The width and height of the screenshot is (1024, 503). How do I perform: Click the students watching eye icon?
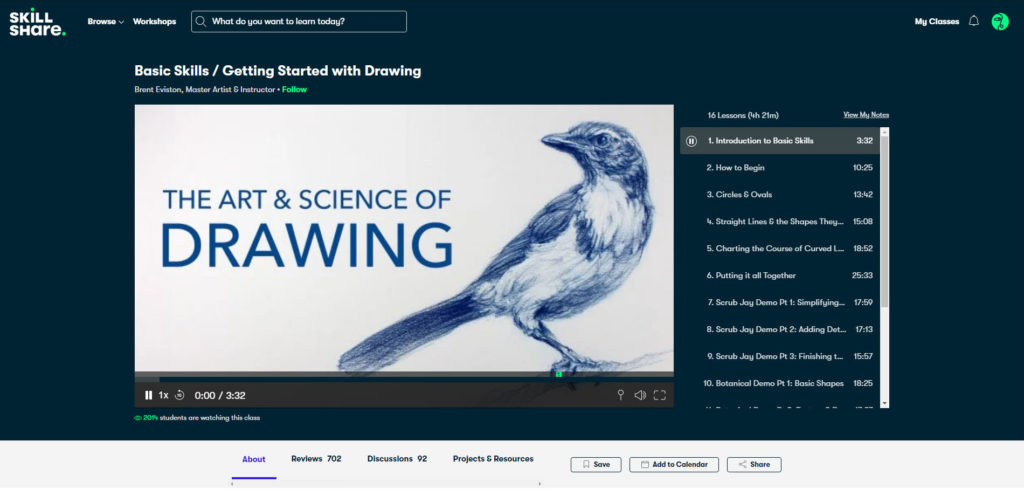point(138,418)
